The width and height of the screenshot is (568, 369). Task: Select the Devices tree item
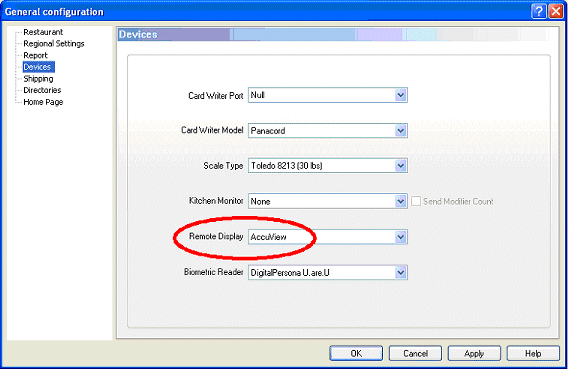tap(38, 67)
